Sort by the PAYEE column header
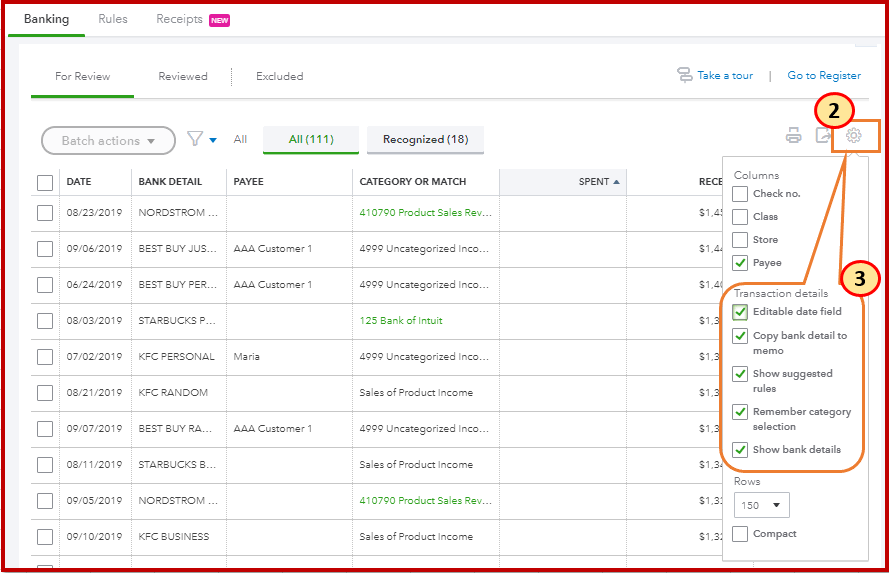This screenshot has width=889, height=573. pos(248,182)
